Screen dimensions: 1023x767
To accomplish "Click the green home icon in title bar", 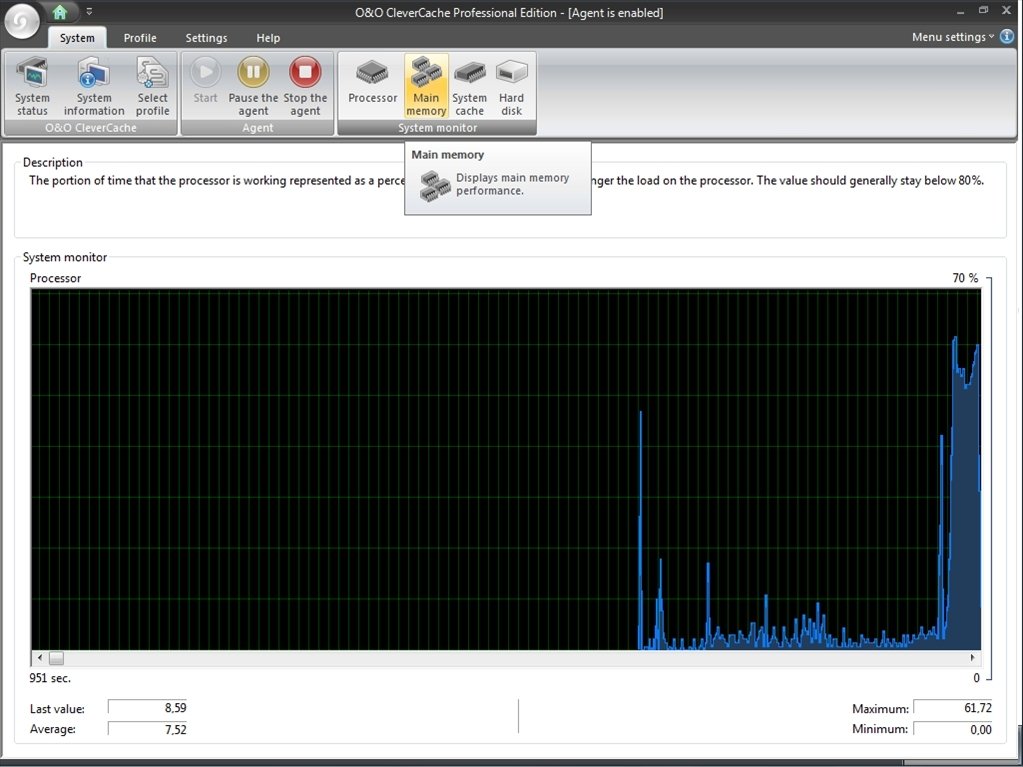I will click(x=60, y=12).
